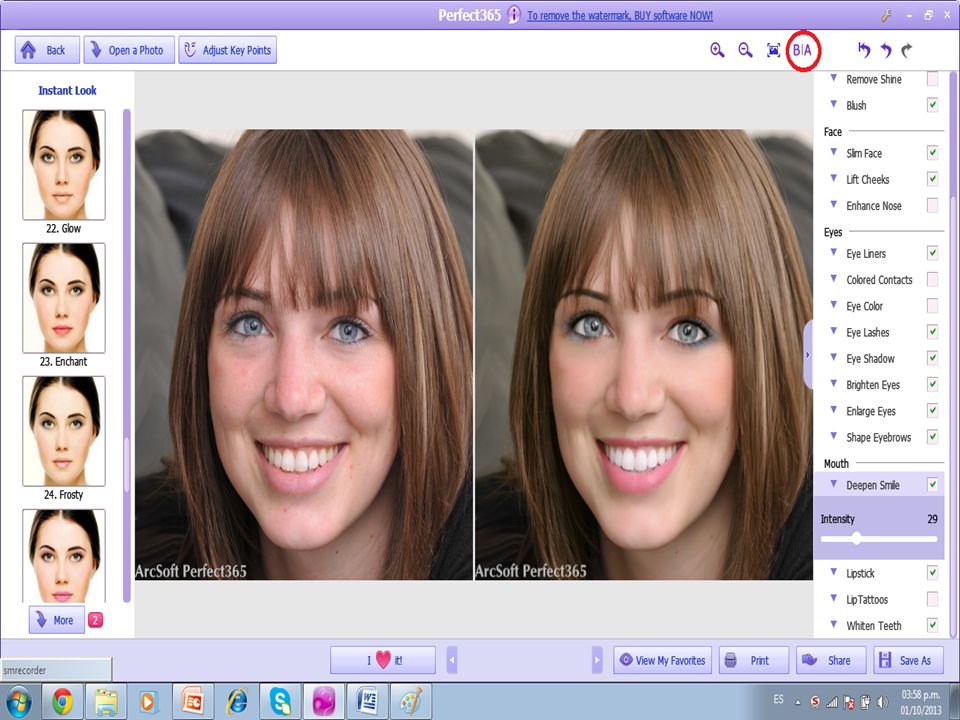Click the Adjust Key Points button
This screenshot has height=720, width=960.
tap(228, 50)
